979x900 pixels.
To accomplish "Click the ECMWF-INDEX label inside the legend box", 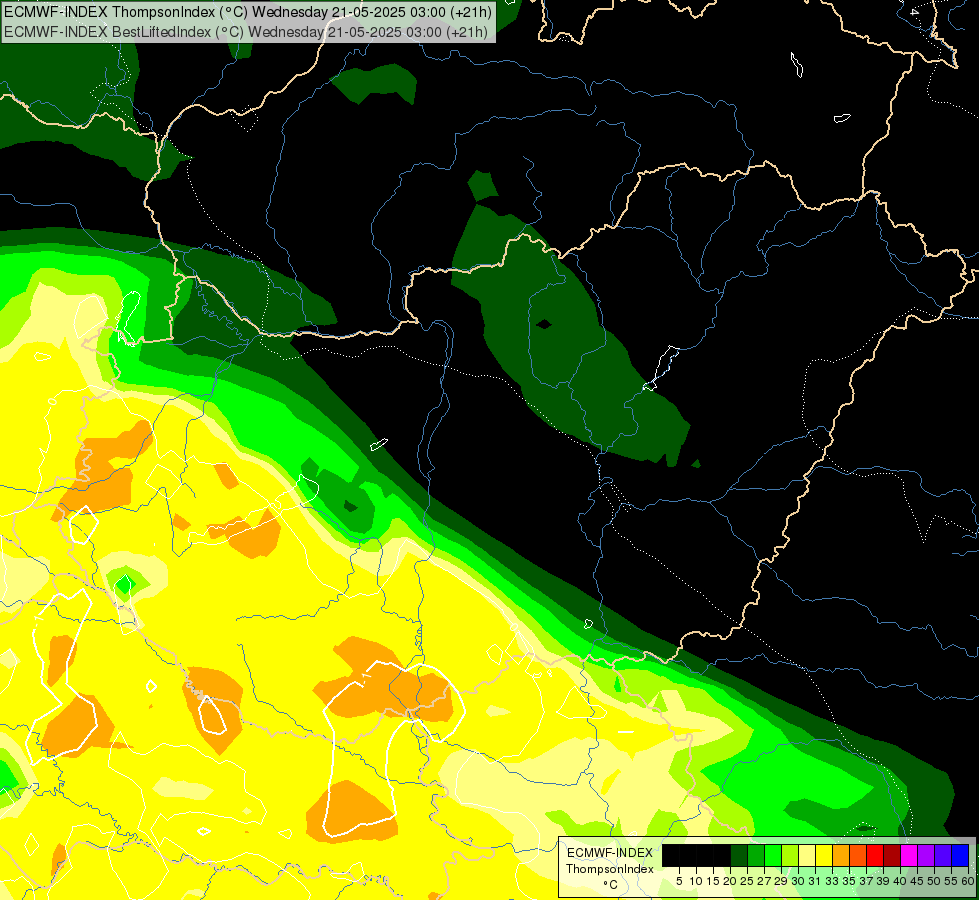I will click(609, 853).
